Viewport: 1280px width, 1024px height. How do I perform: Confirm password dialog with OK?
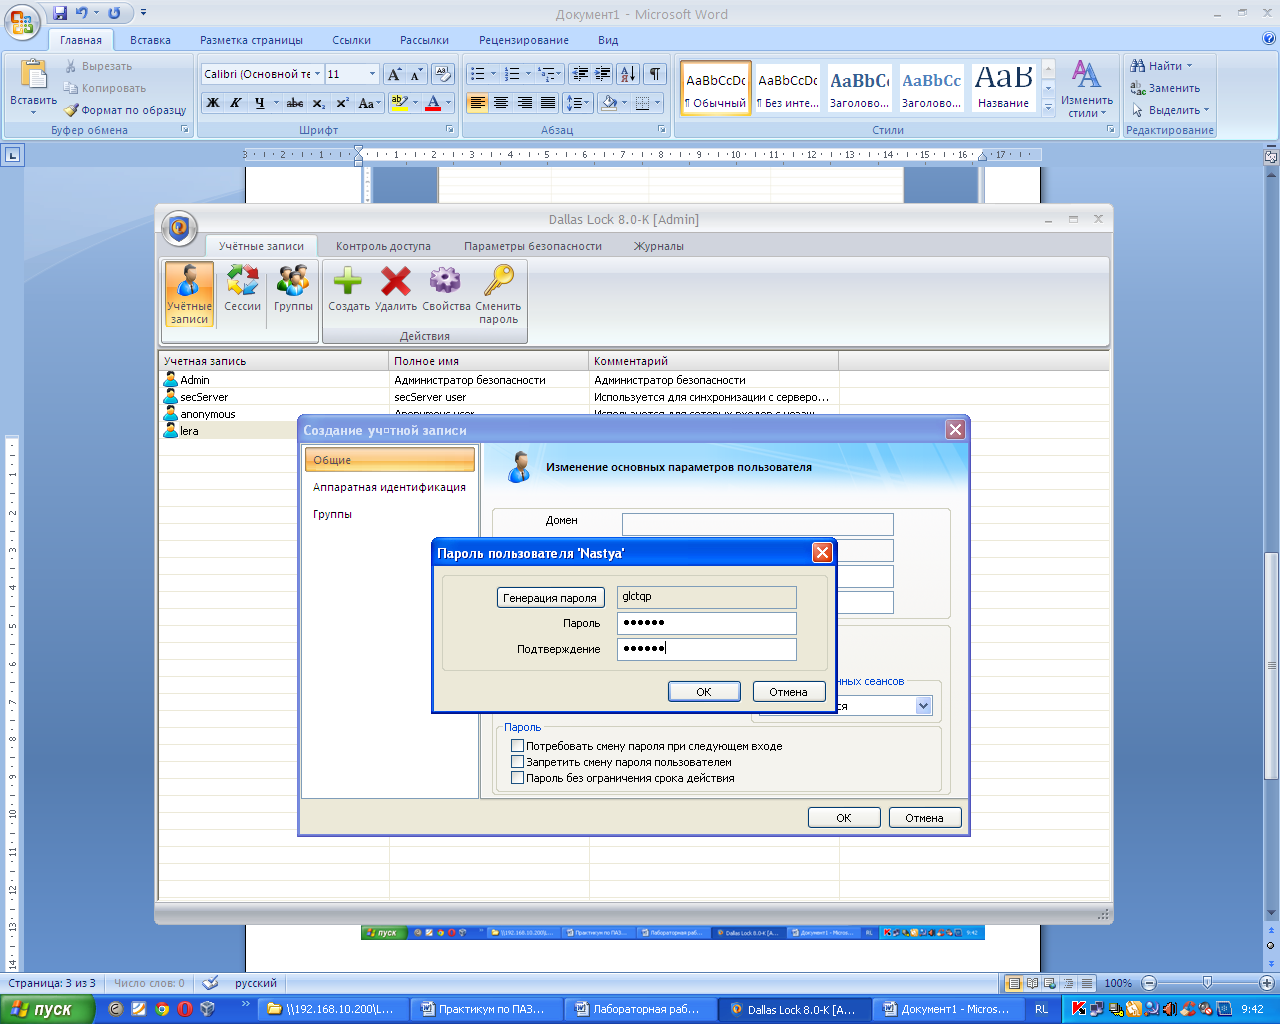tap(704, 692)
